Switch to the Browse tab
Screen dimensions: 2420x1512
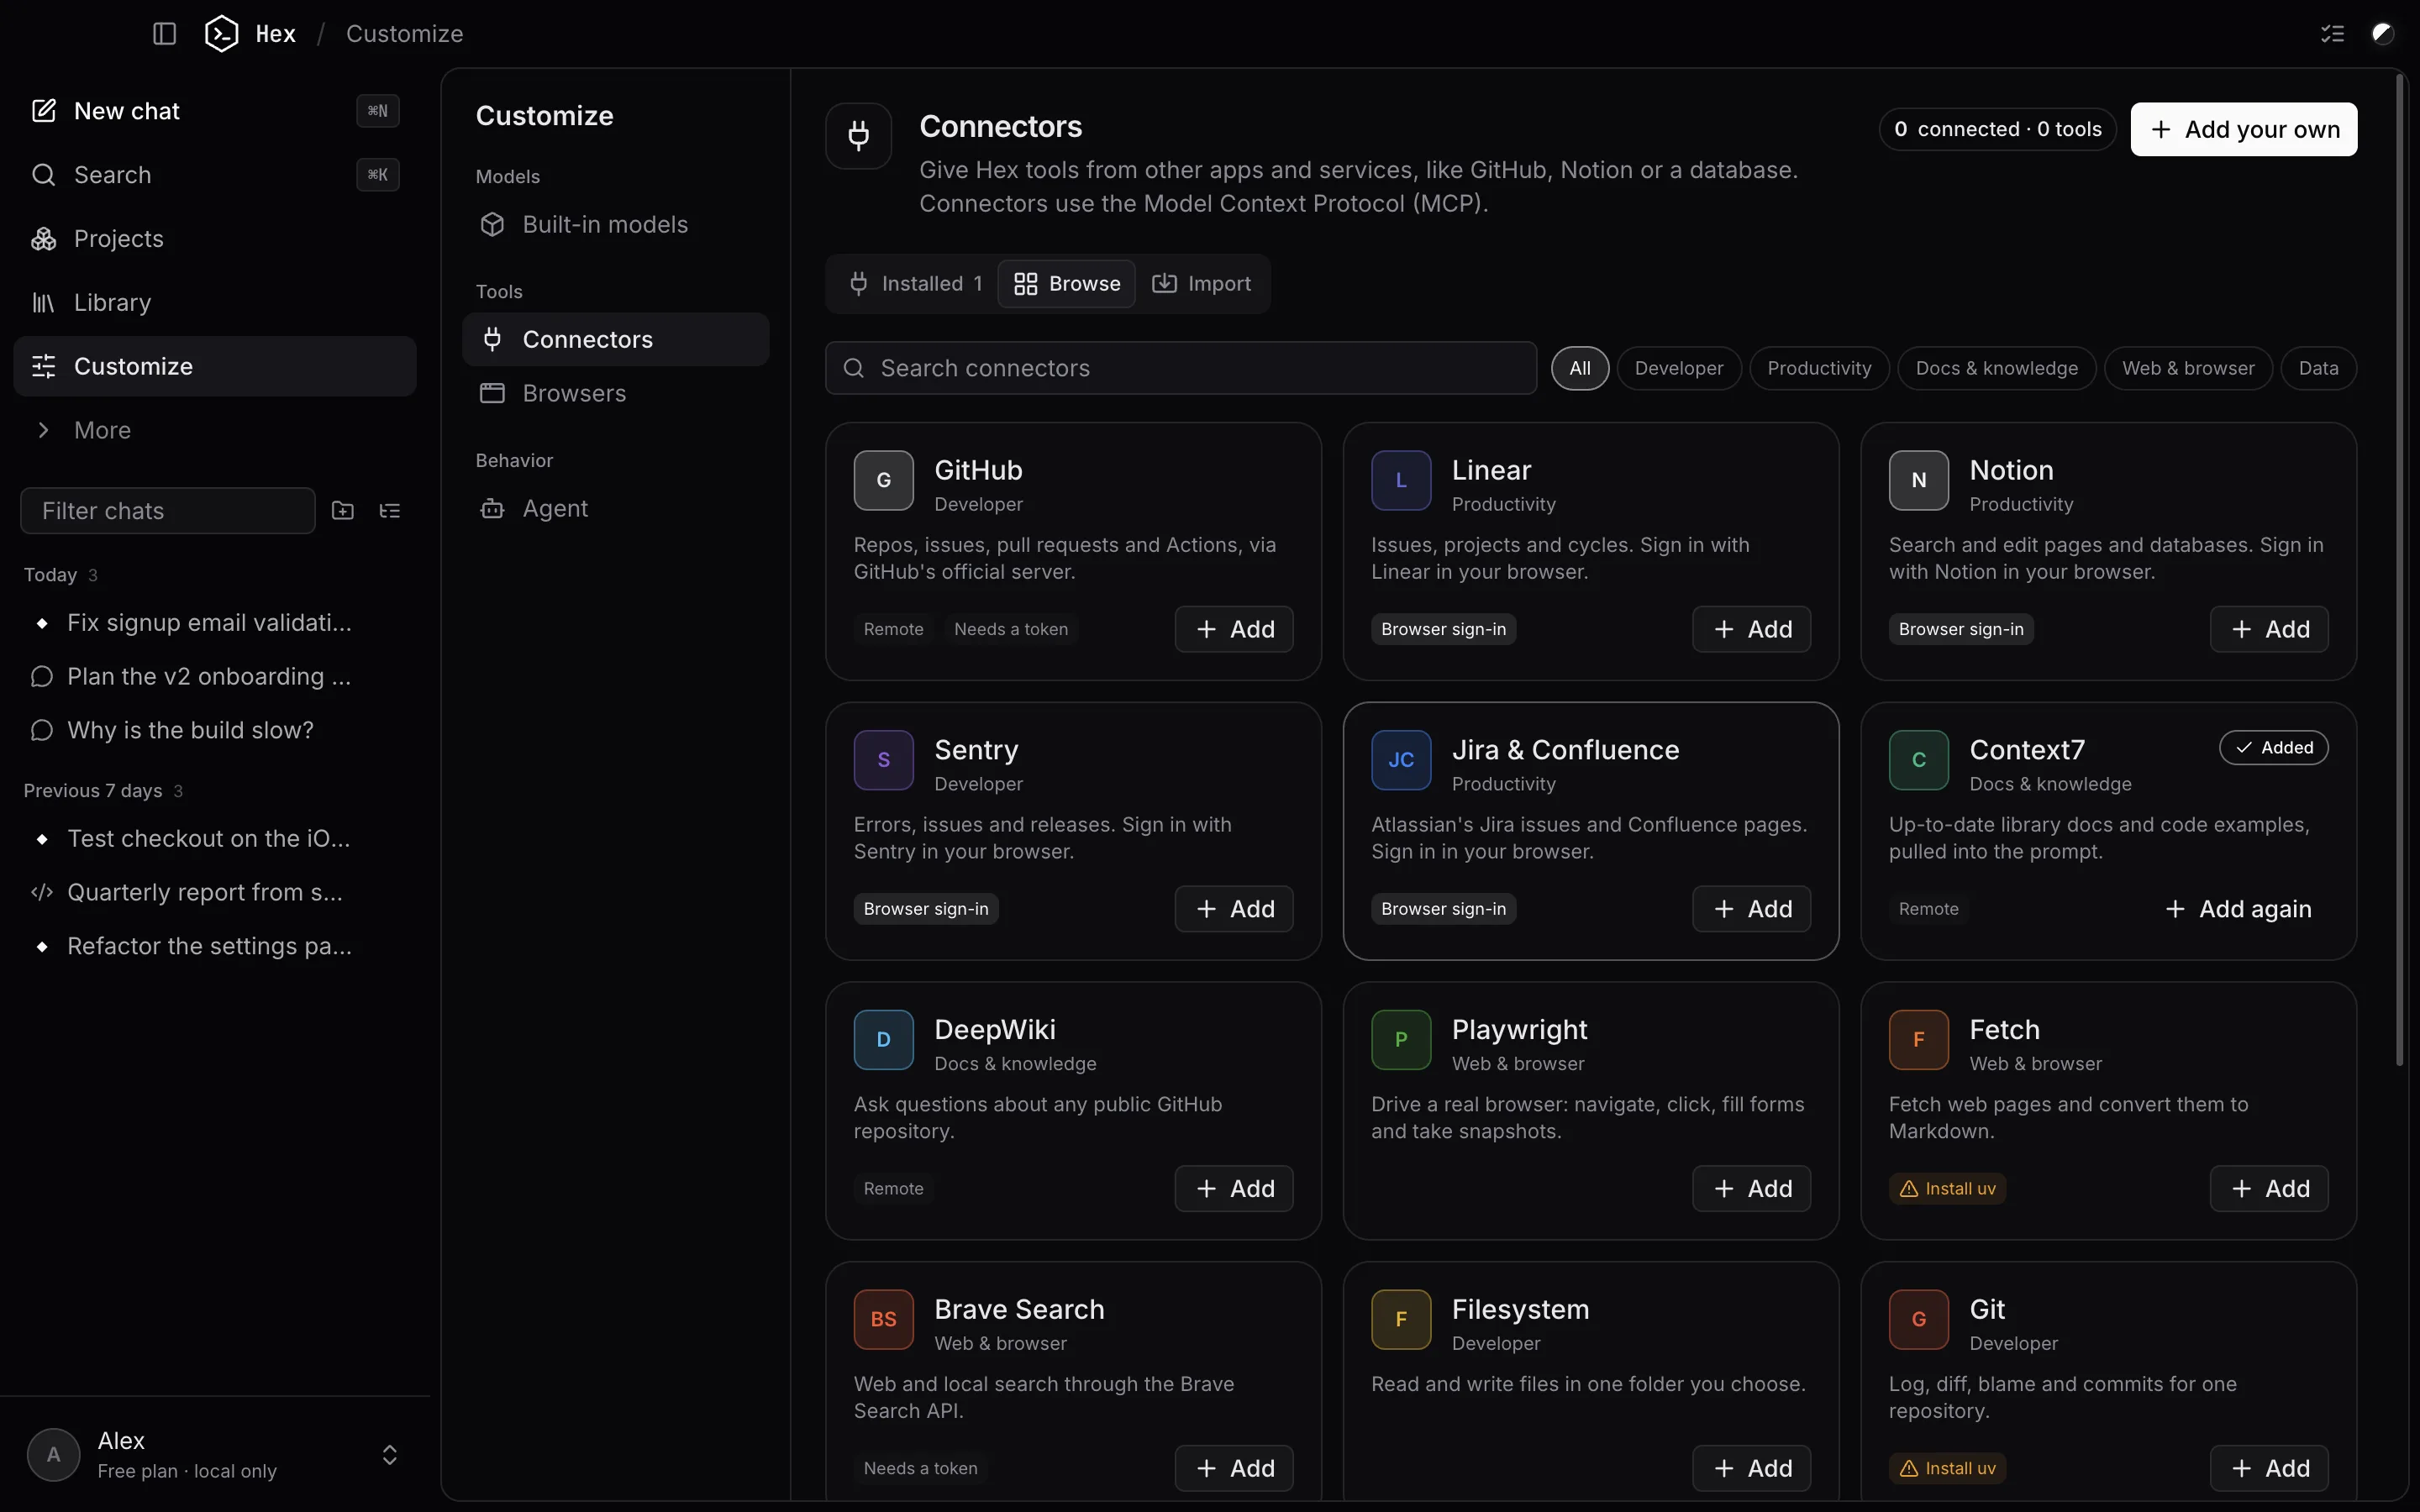point(1066,284)
